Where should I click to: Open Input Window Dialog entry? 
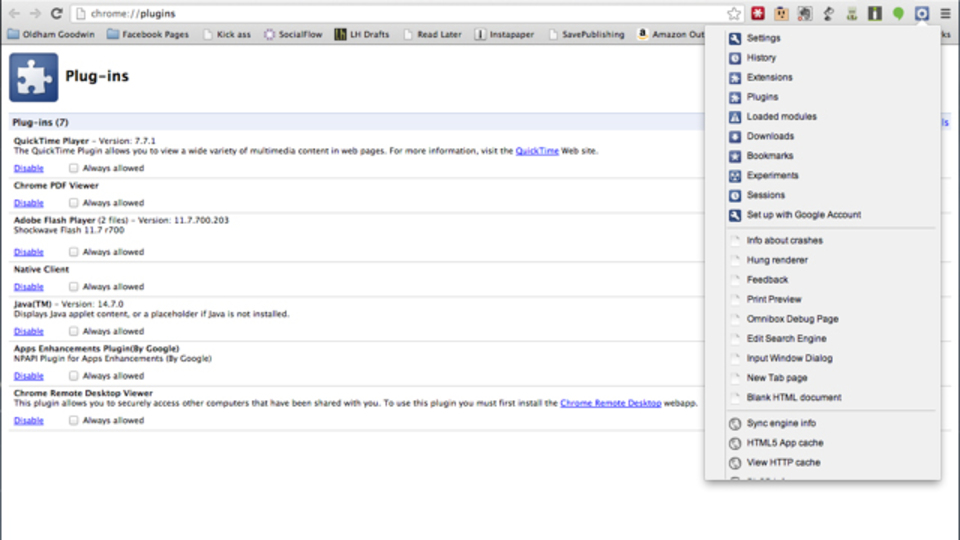pos(789,358)
